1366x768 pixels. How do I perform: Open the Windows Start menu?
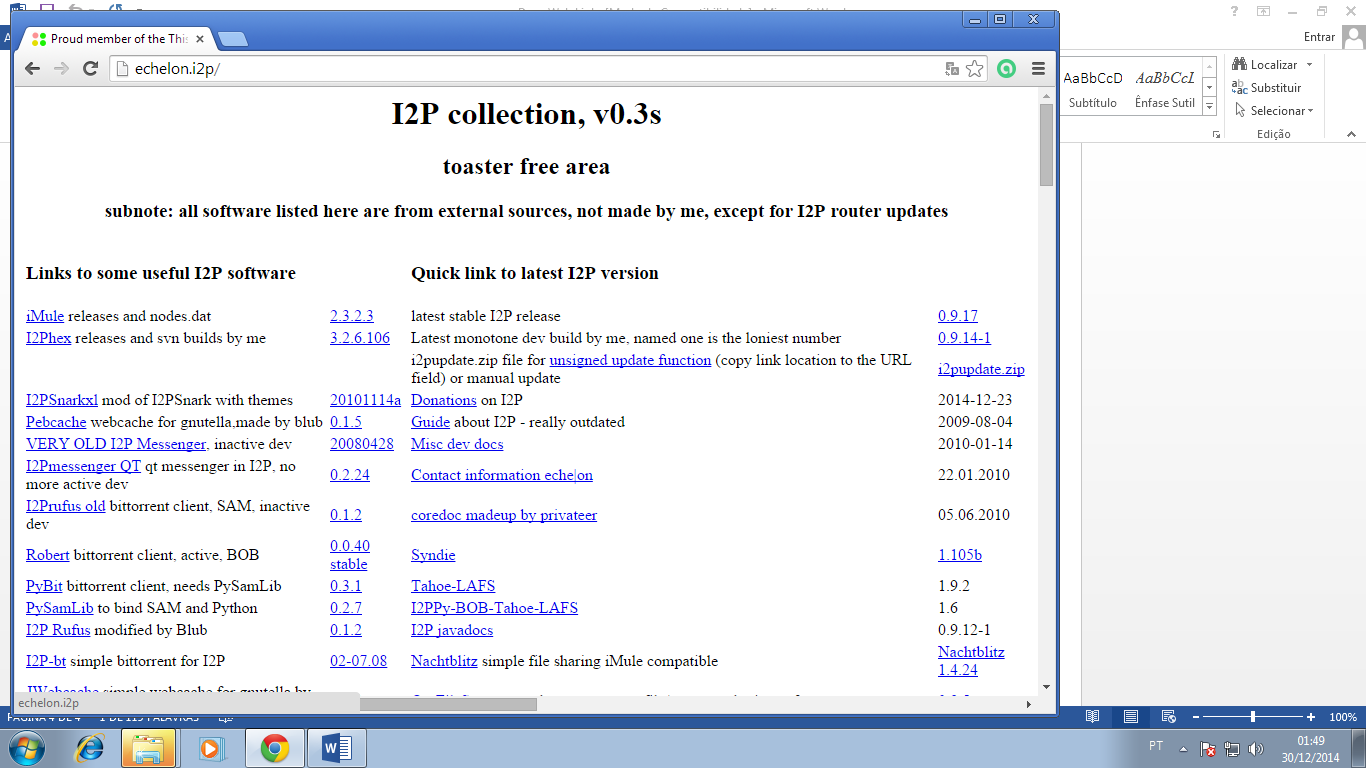click(27, 747)
